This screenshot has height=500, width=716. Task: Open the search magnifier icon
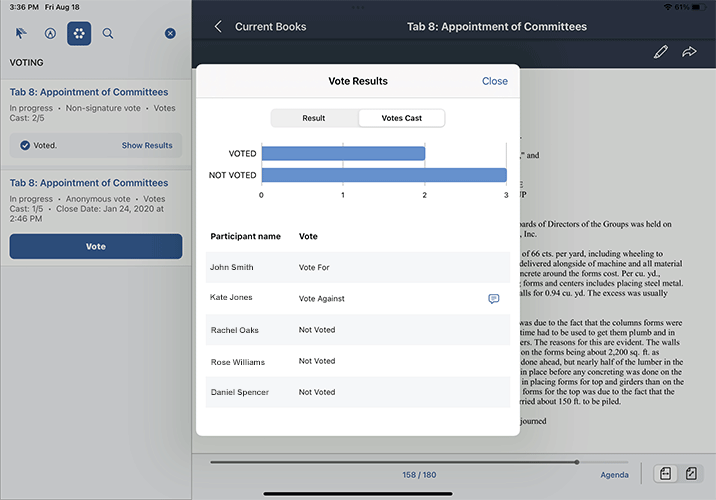(x=108, y=33)
